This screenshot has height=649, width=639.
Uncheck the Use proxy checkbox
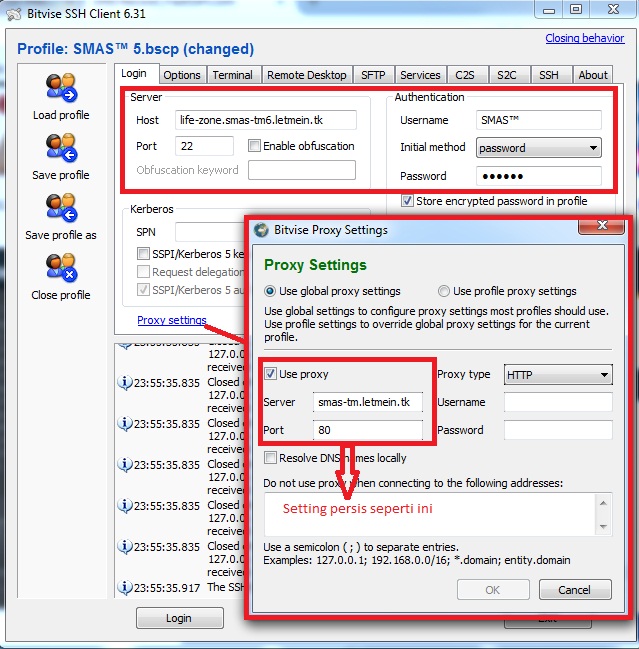click(270, 374)
